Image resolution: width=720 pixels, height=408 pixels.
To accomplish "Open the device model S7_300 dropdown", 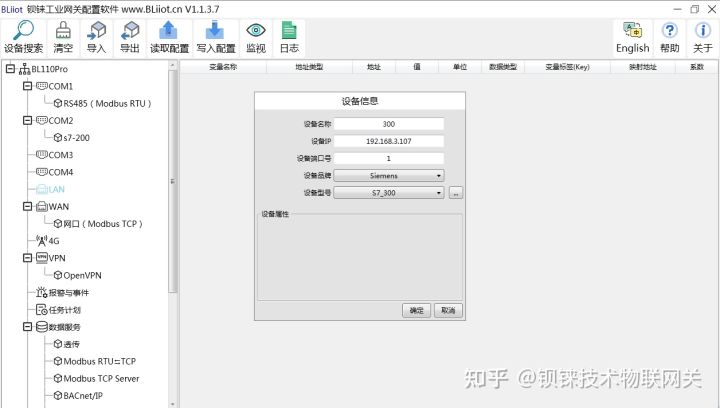I will click(x=389, y=193).
